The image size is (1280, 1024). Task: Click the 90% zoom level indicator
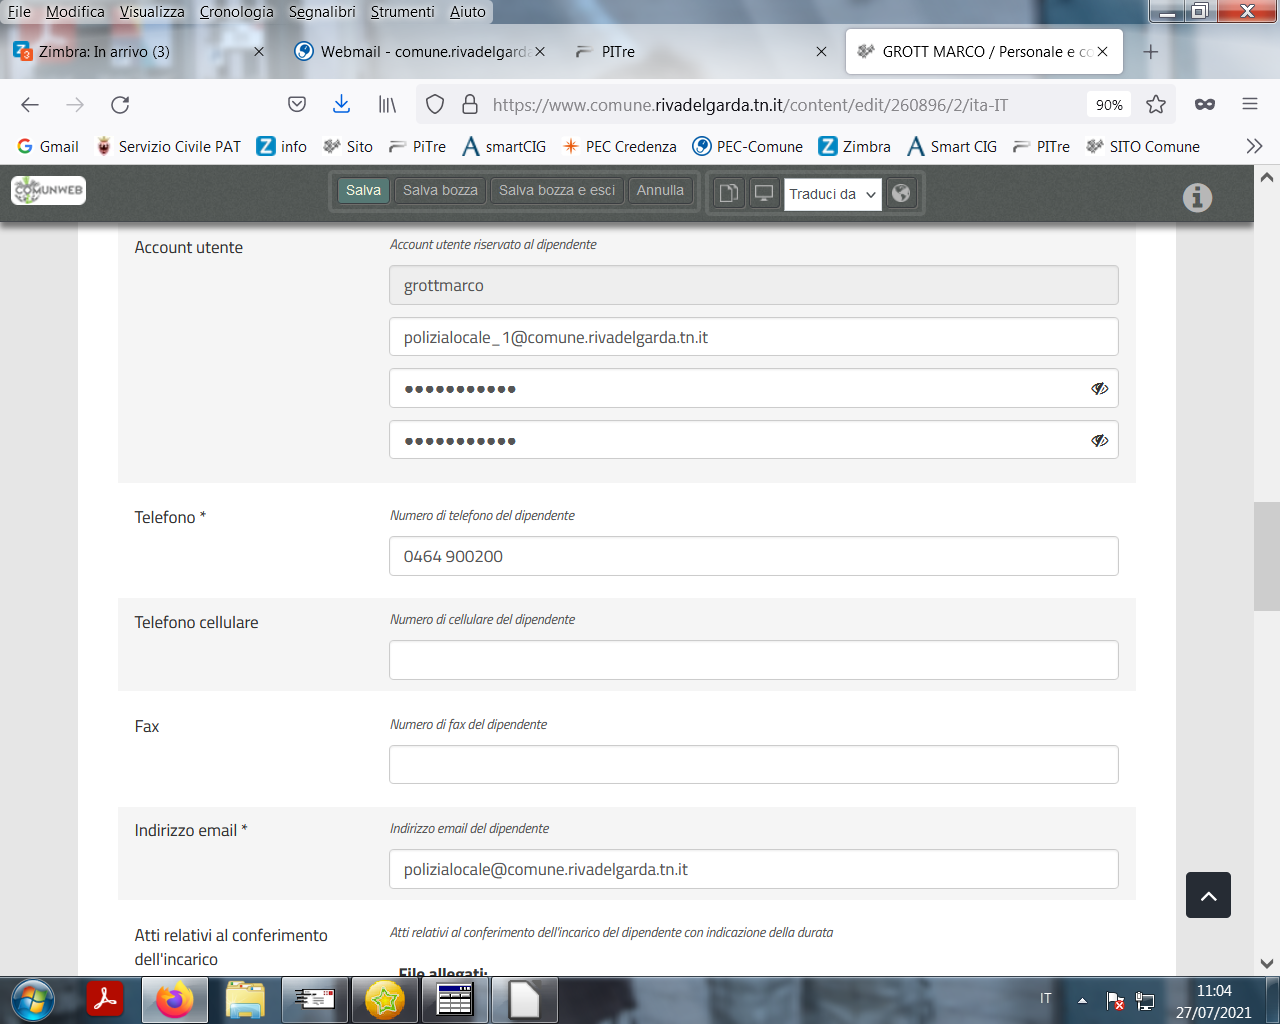click(x=1109, y=105)
